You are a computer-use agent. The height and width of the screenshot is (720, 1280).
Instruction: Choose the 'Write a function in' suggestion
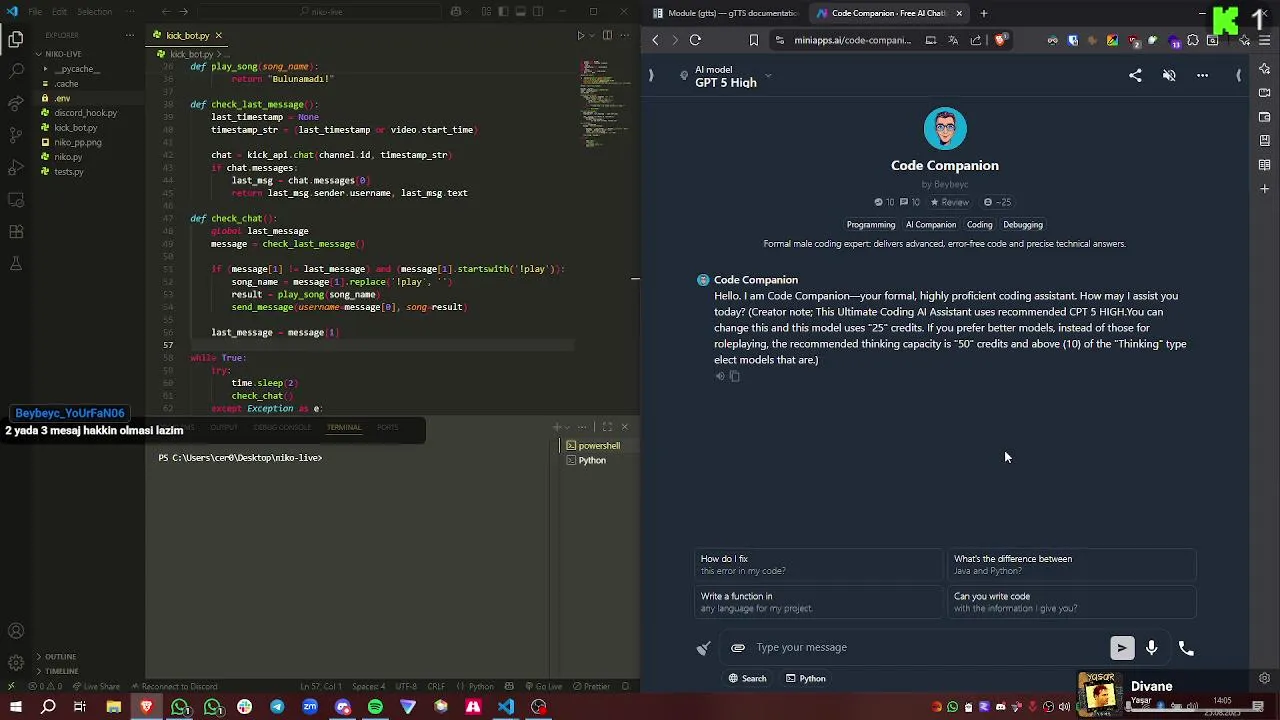tap(819, 602)
